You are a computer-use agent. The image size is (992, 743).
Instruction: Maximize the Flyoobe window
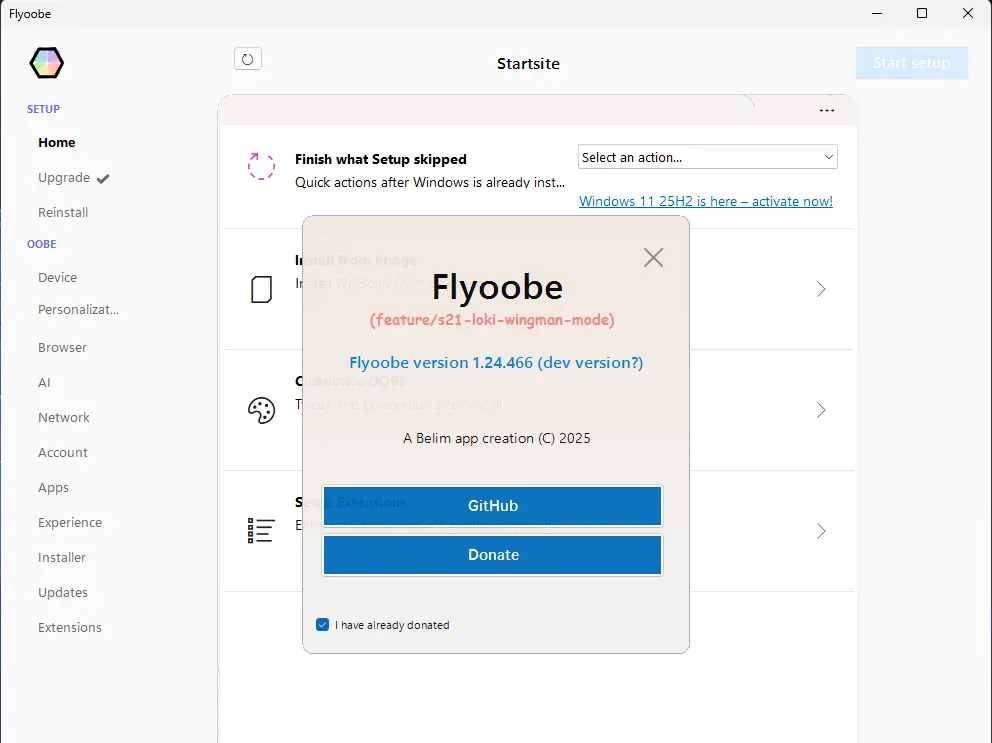(x=922, y=13)
